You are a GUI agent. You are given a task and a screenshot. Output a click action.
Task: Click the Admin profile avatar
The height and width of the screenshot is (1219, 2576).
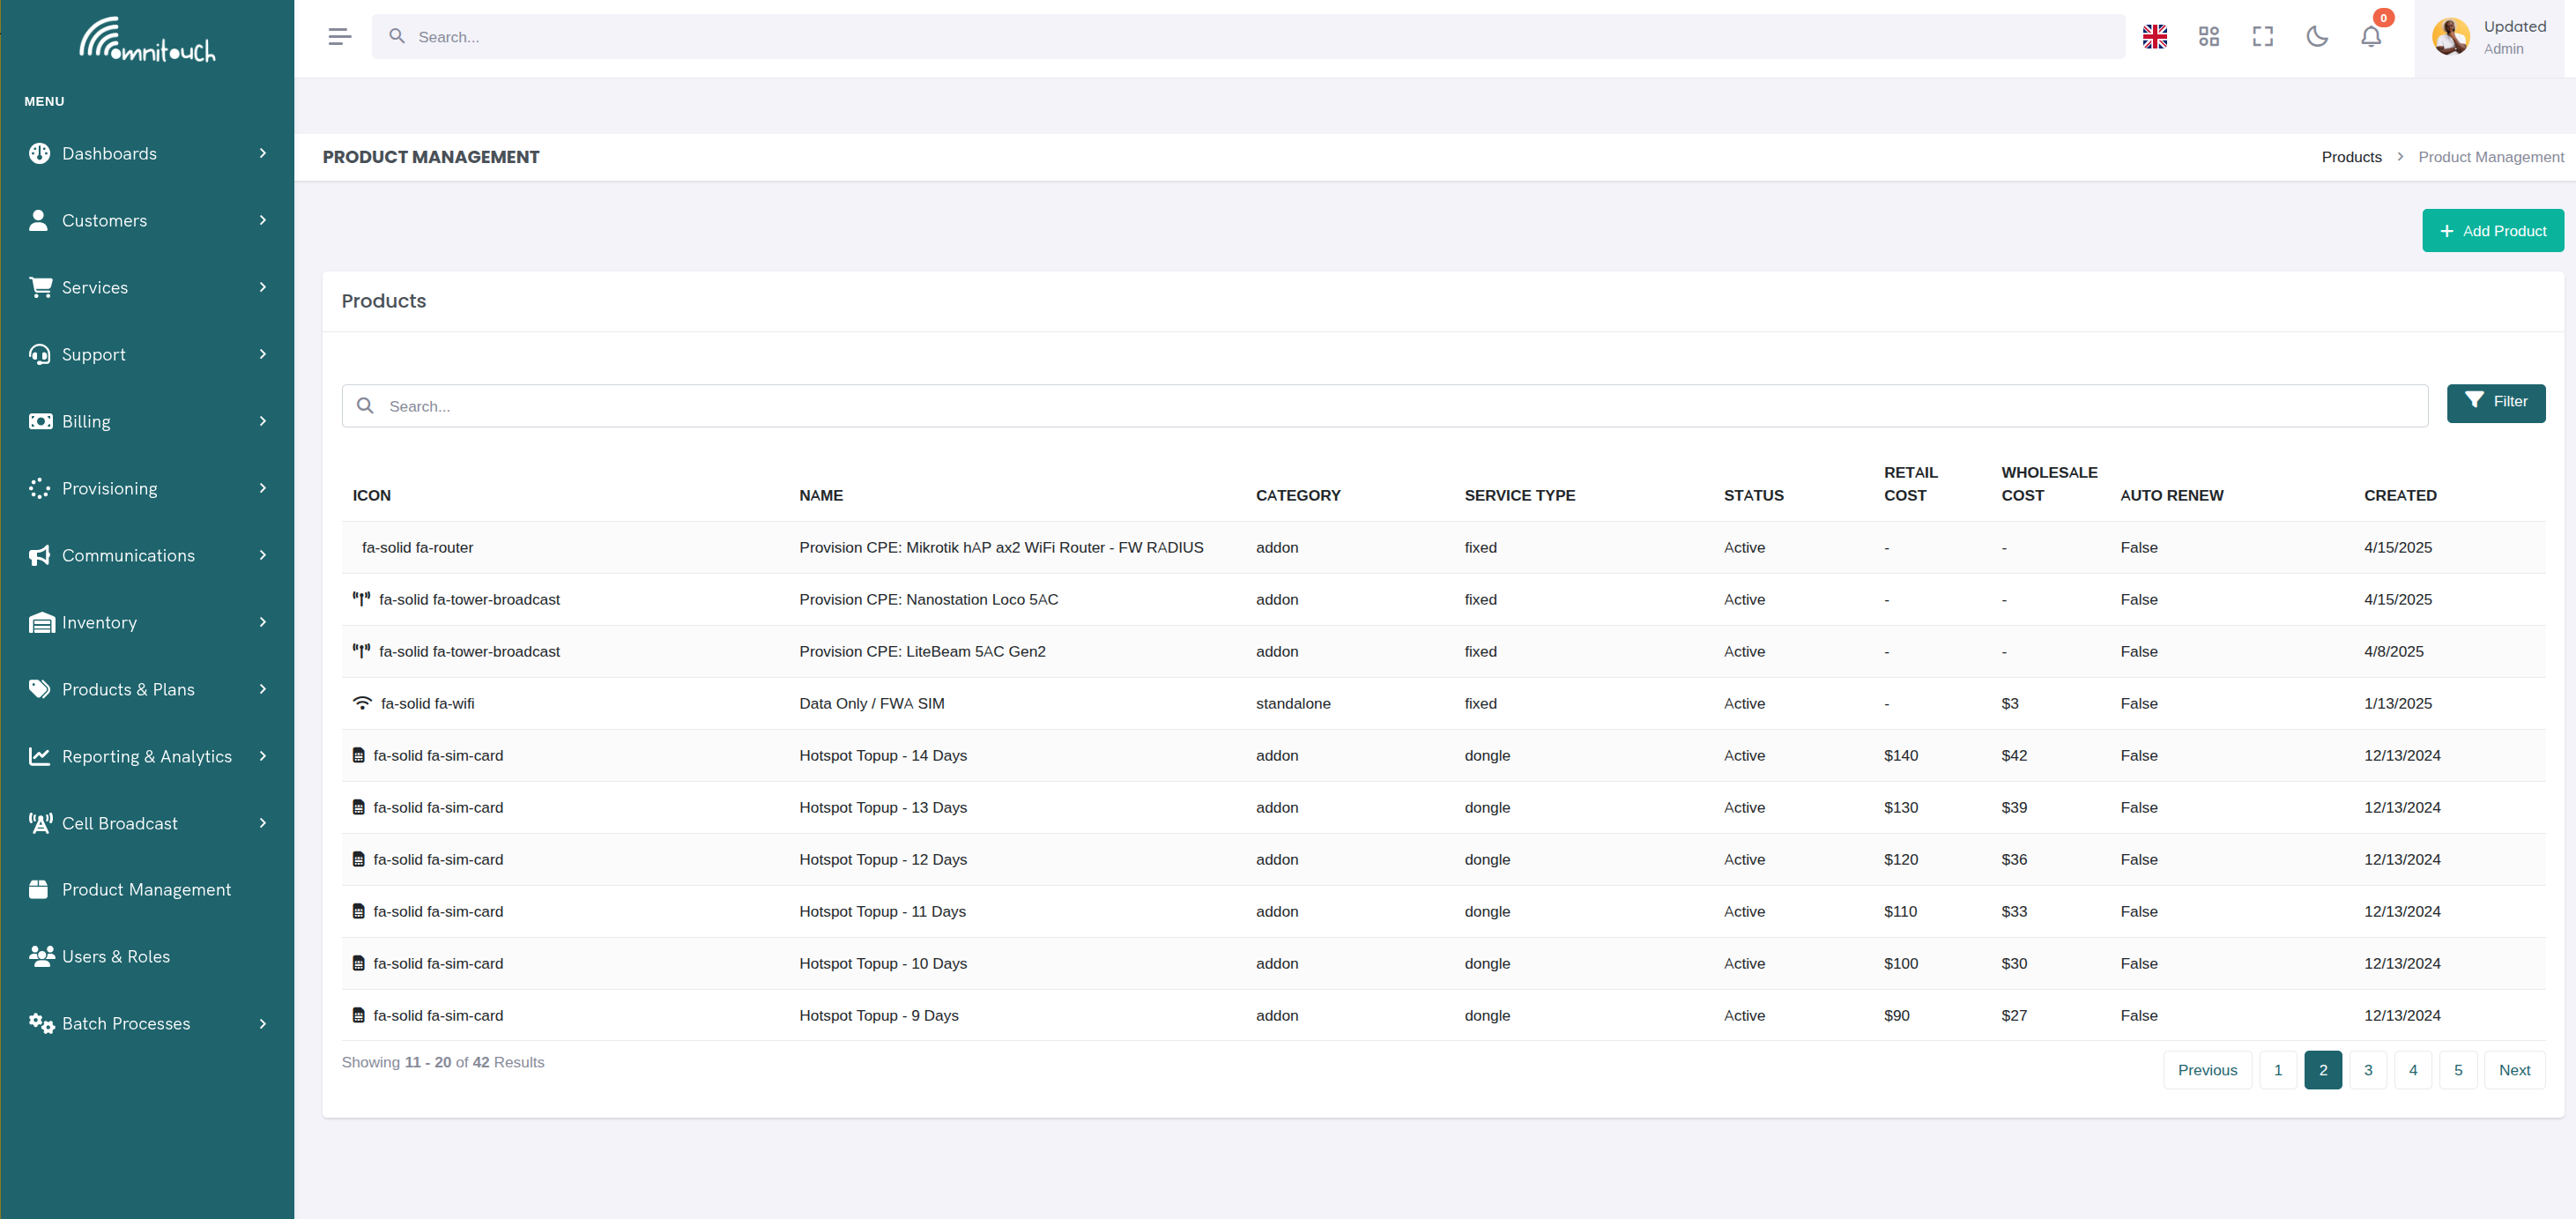coord(2450,36)
